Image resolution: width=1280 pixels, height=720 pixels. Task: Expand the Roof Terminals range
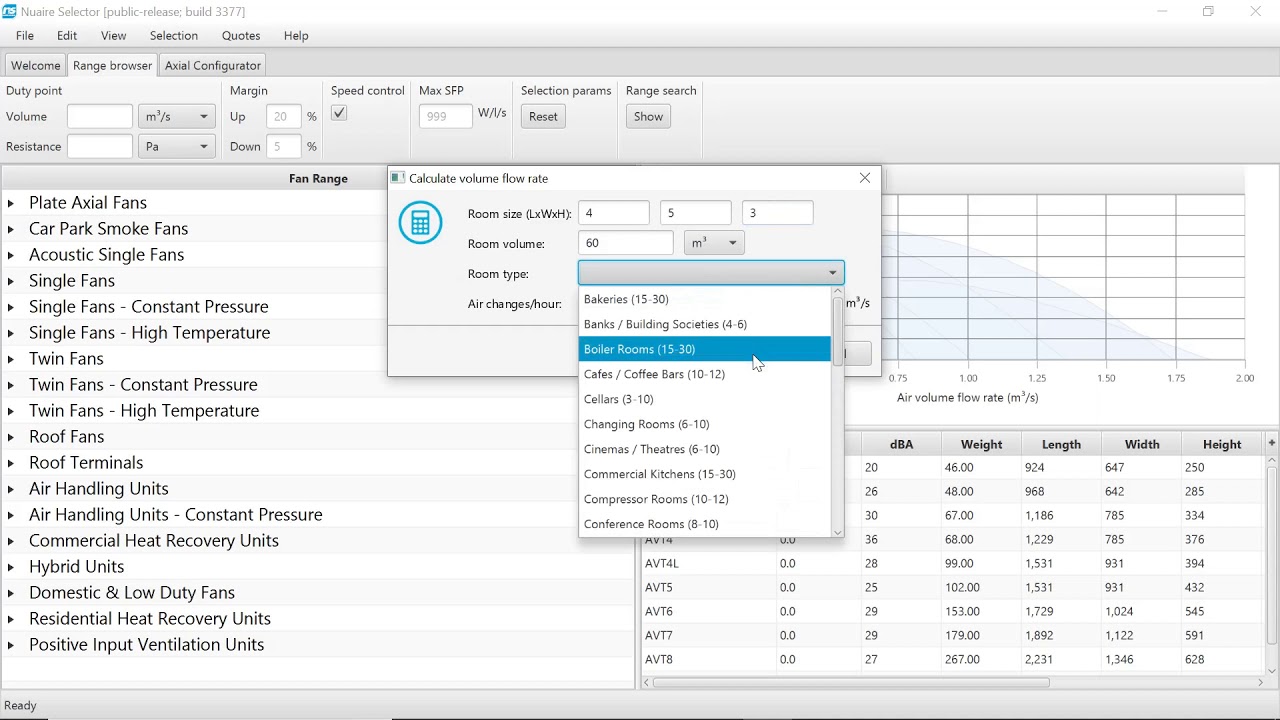pyautogui.click(x=11, y=463)
